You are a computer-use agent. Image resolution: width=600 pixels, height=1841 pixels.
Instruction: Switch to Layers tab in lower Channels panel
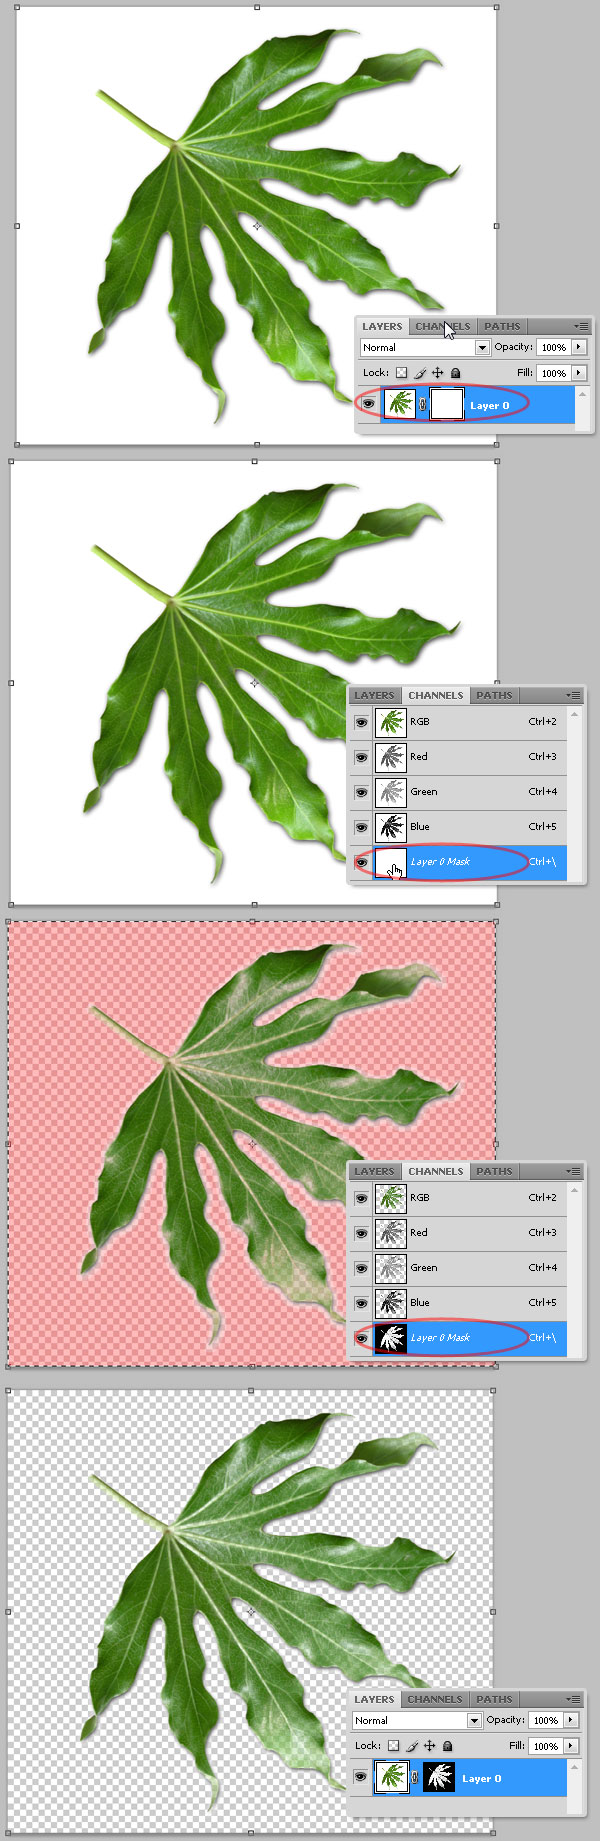(x=374, y=1171)
